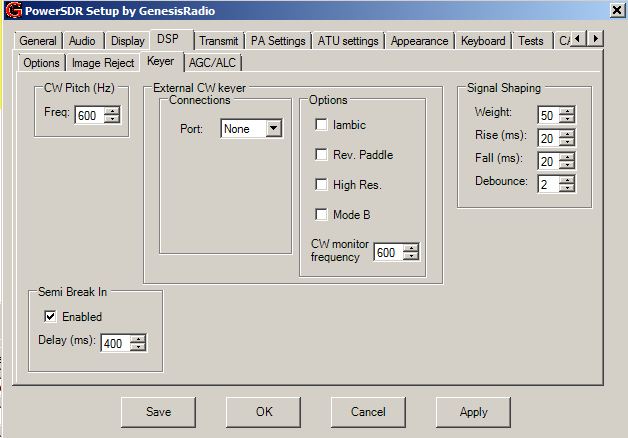Image resolution: width=628 pixels, height=438 pixels.
Task: Increase Semi Break In Delay value
Action: (x=138, y=339)
